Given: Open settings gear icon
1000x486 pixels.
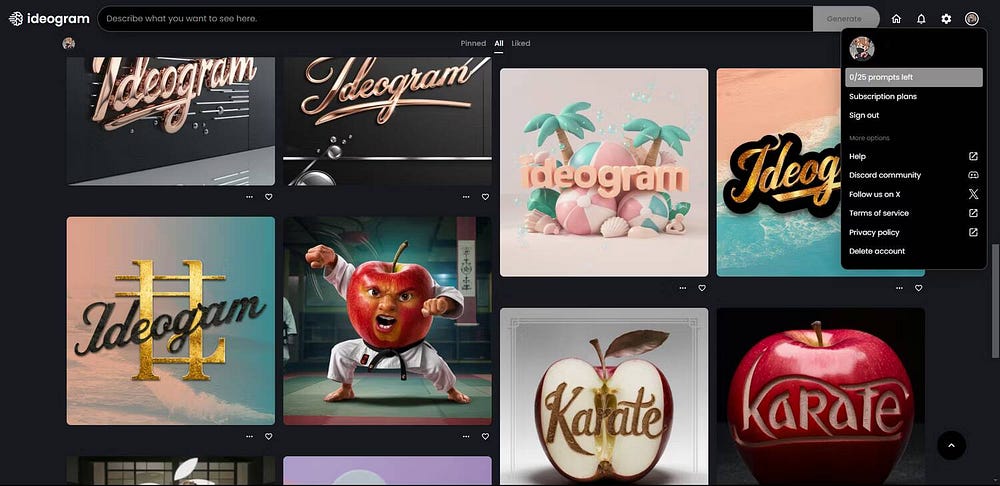Looking at the screenshot, I should point(946,19).
